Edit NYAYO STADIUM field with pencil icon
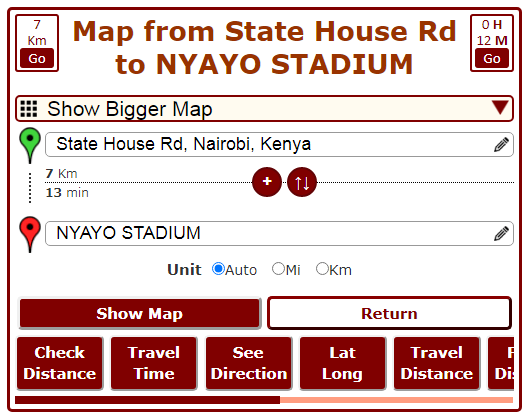This screenshot has width=531, height=417. 501,234
